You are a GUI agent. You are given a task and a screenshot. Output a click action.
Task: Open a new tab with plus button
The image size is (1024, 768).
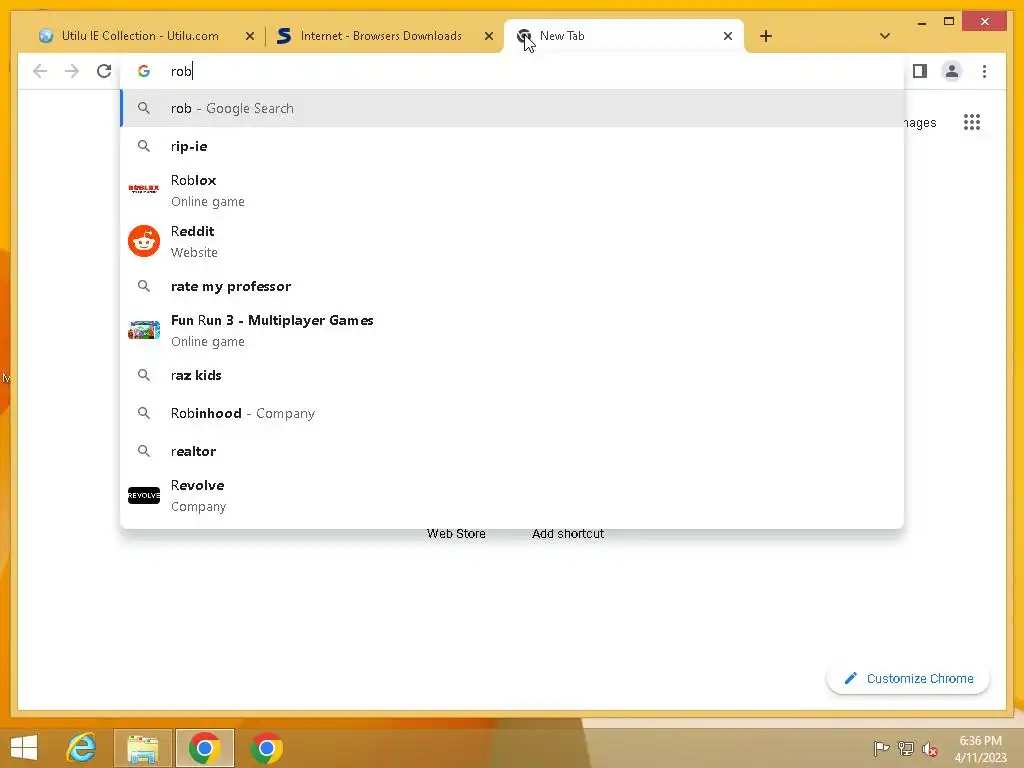[x=766, y=36]
